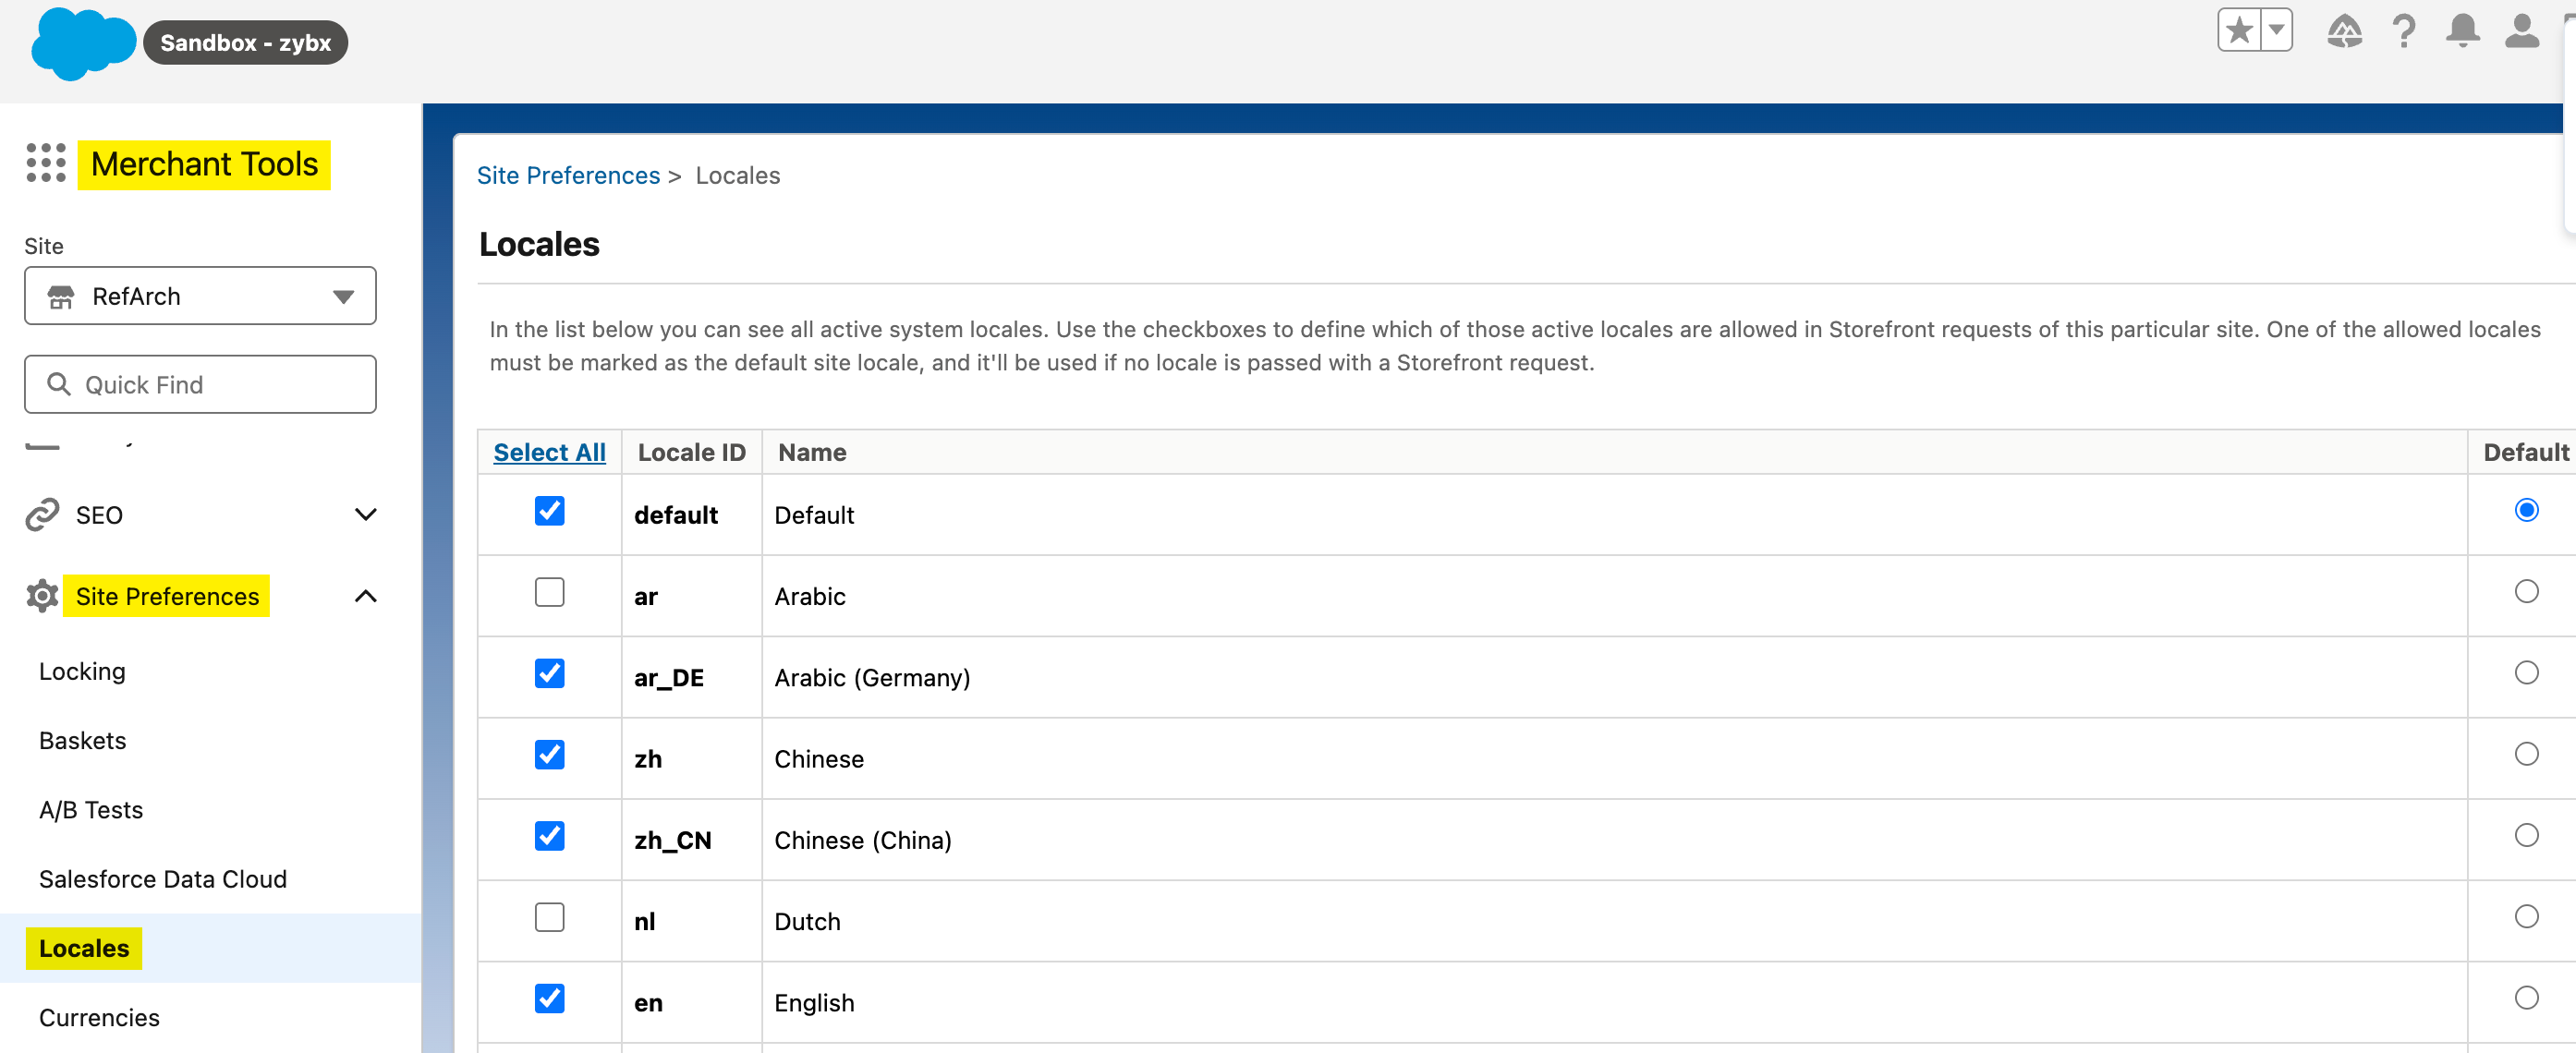The image size is (2576, 1053).
Task: Click the favorites star icon
Action: 2239,31
